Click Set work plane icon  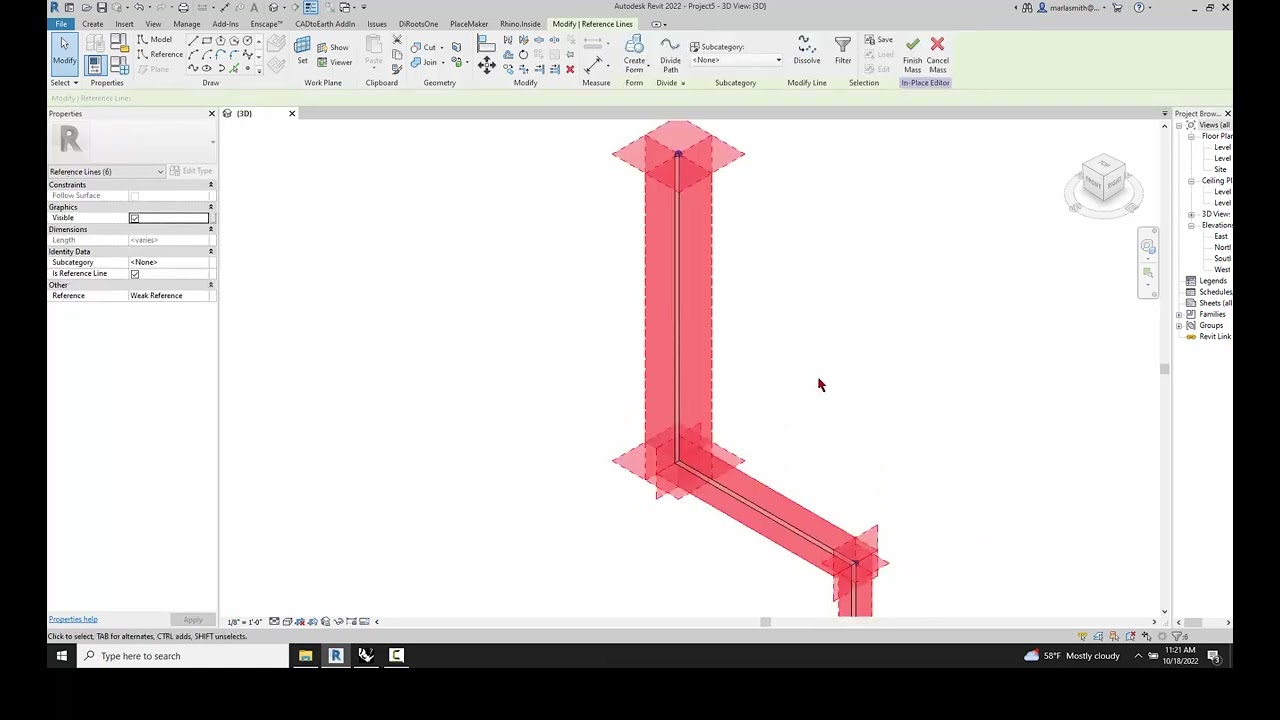tap(302, 51)
